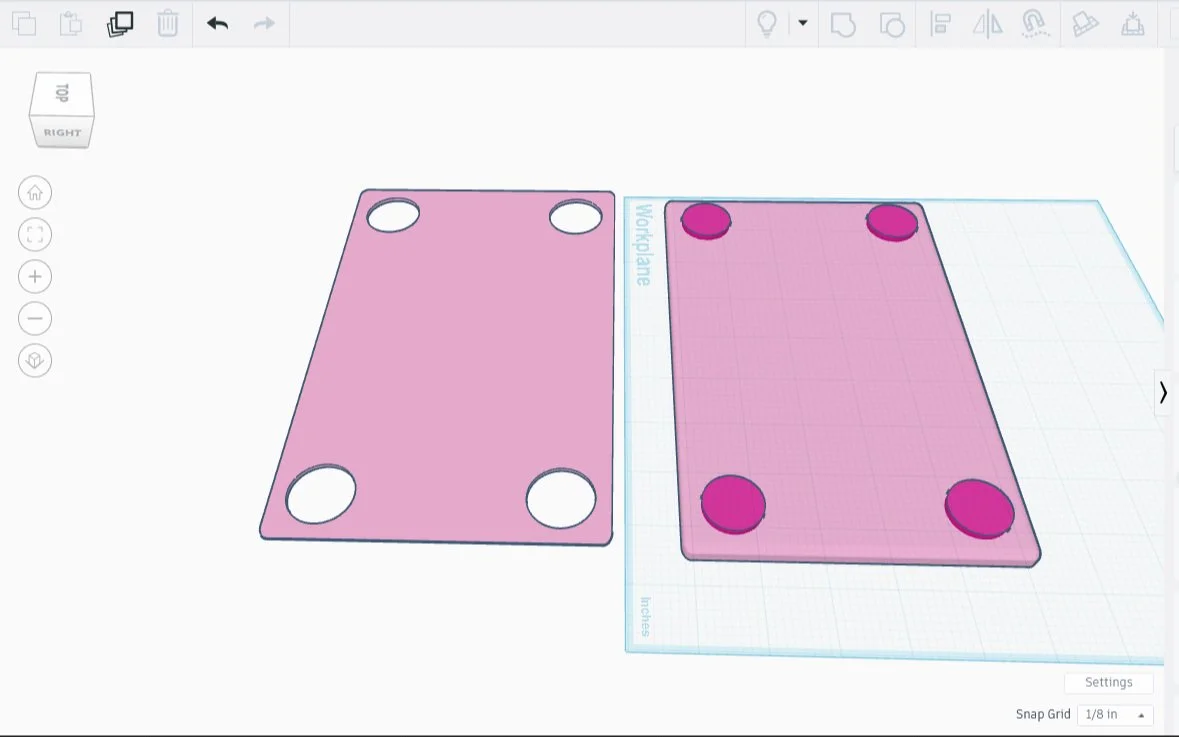The height and width of the screenshot is (737, 1179).
Task: Open the visibility dropdown arrow beside light bulb
Action: pos(802,23)
